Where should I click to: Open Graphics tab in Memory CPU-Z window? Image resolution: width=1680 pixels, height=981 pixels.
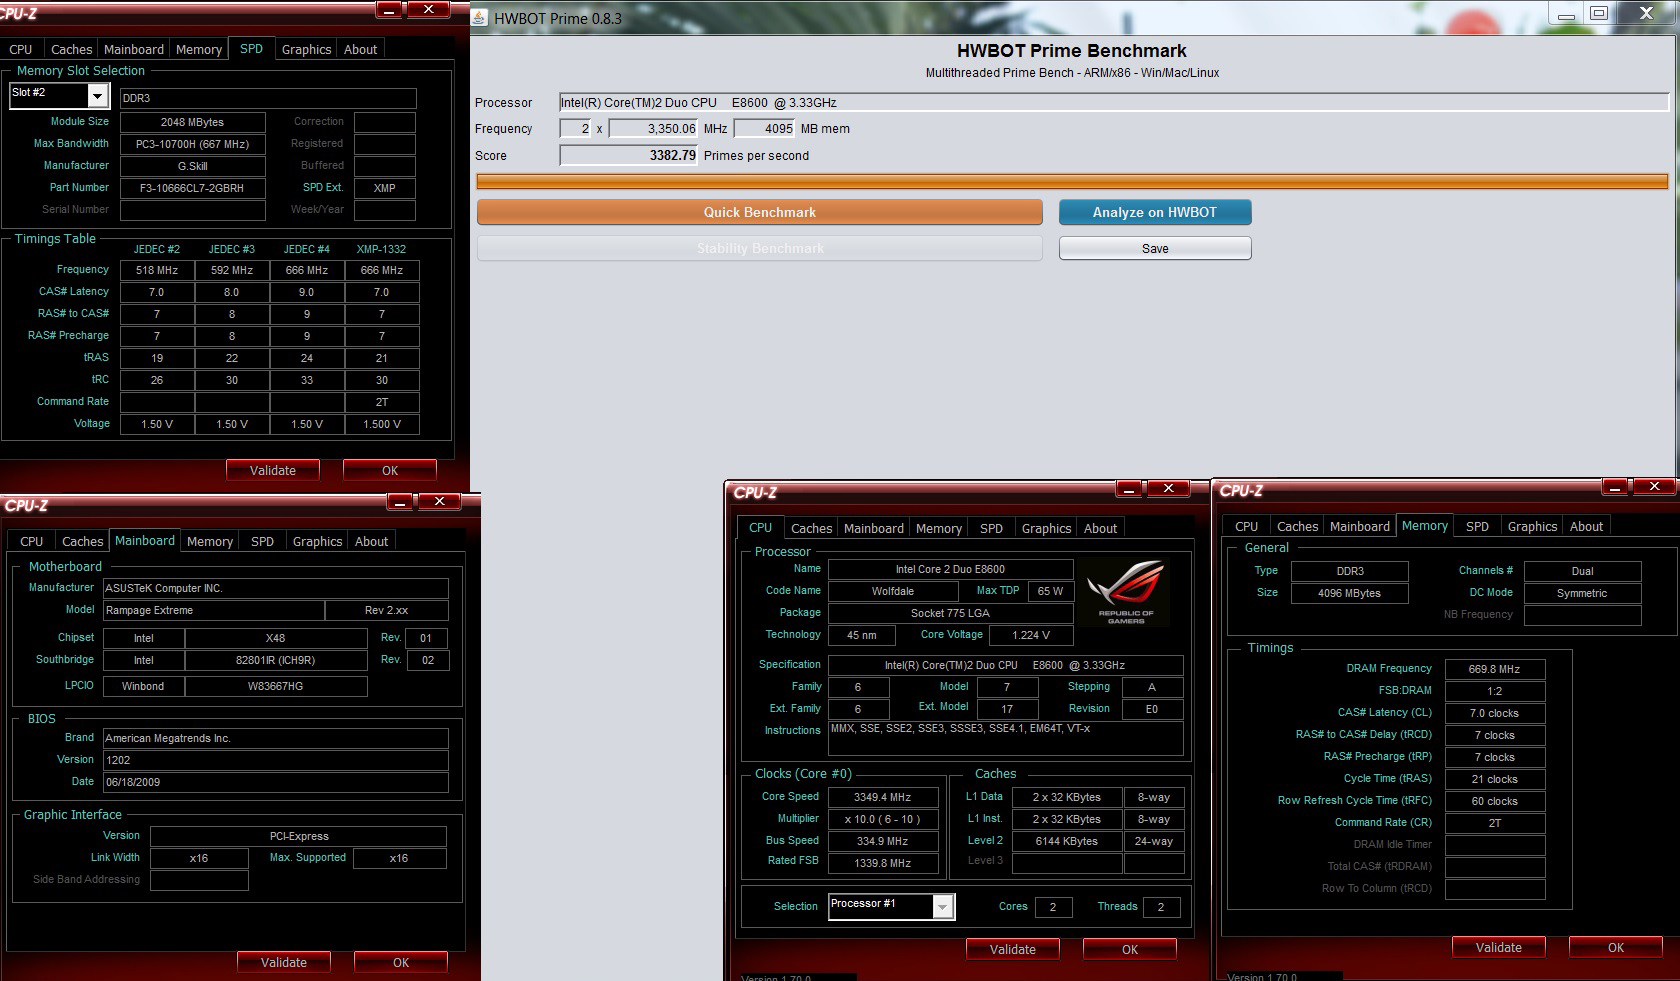[1533, 526]
